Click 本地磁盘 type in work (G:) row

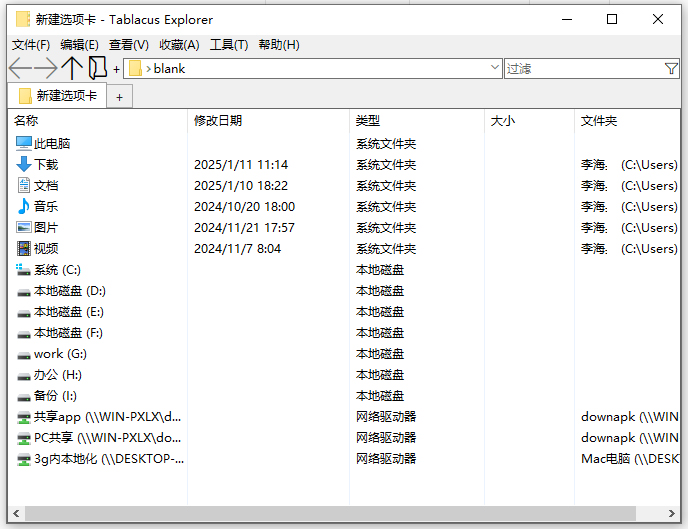coord(380,354)
